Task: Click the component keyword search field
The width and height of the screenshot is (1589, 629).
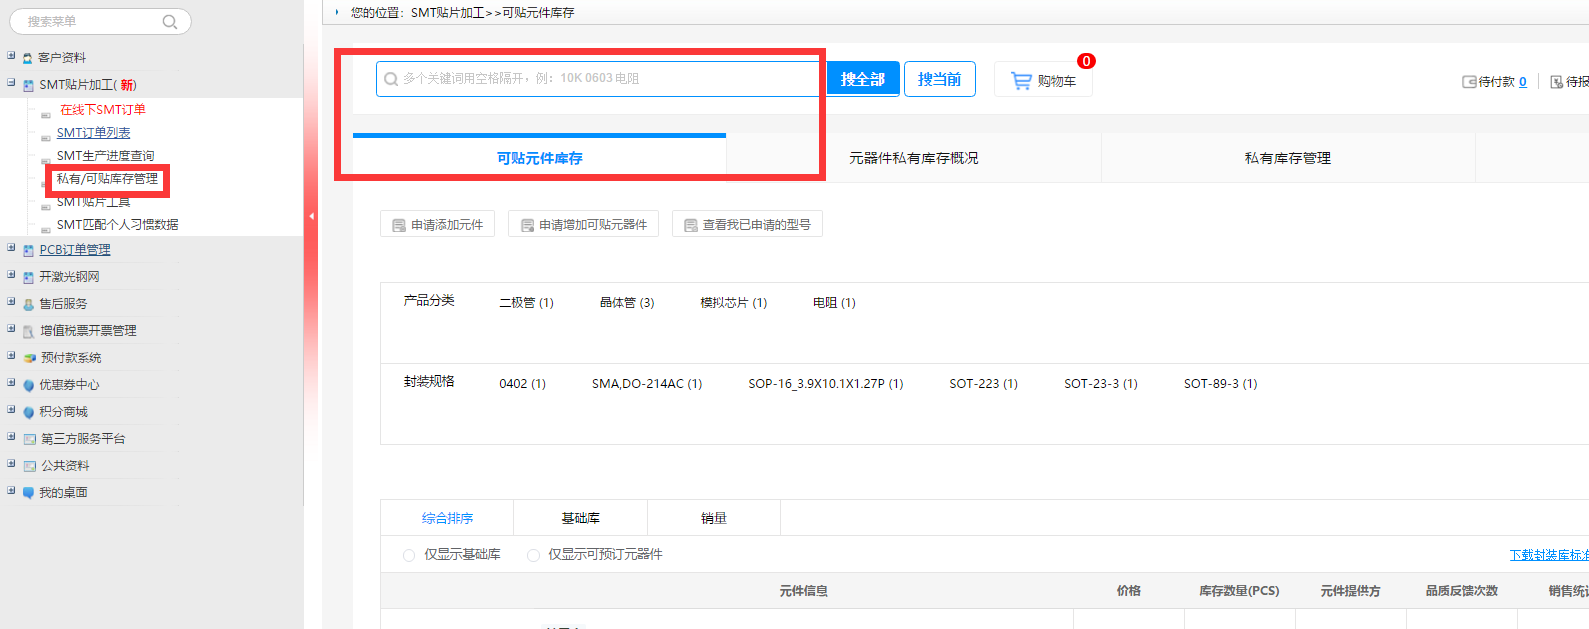Action: [600, 79]
